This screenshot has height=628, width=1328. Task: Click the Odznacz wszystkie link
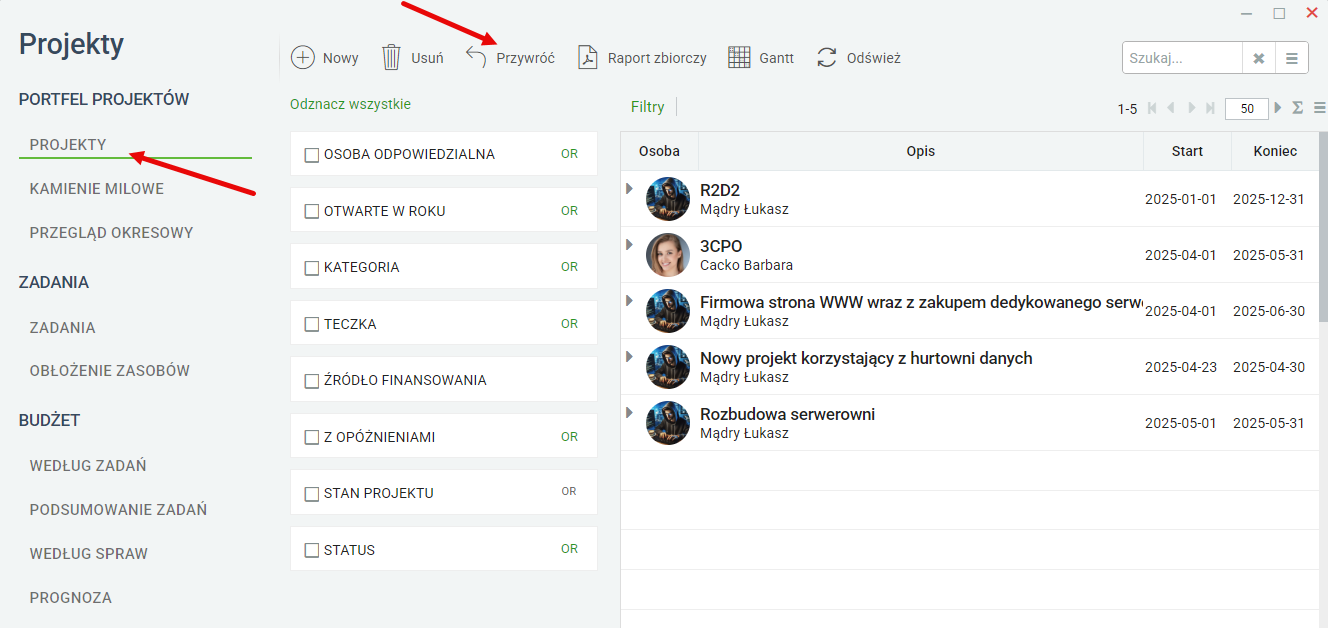[x=350, y=104]
